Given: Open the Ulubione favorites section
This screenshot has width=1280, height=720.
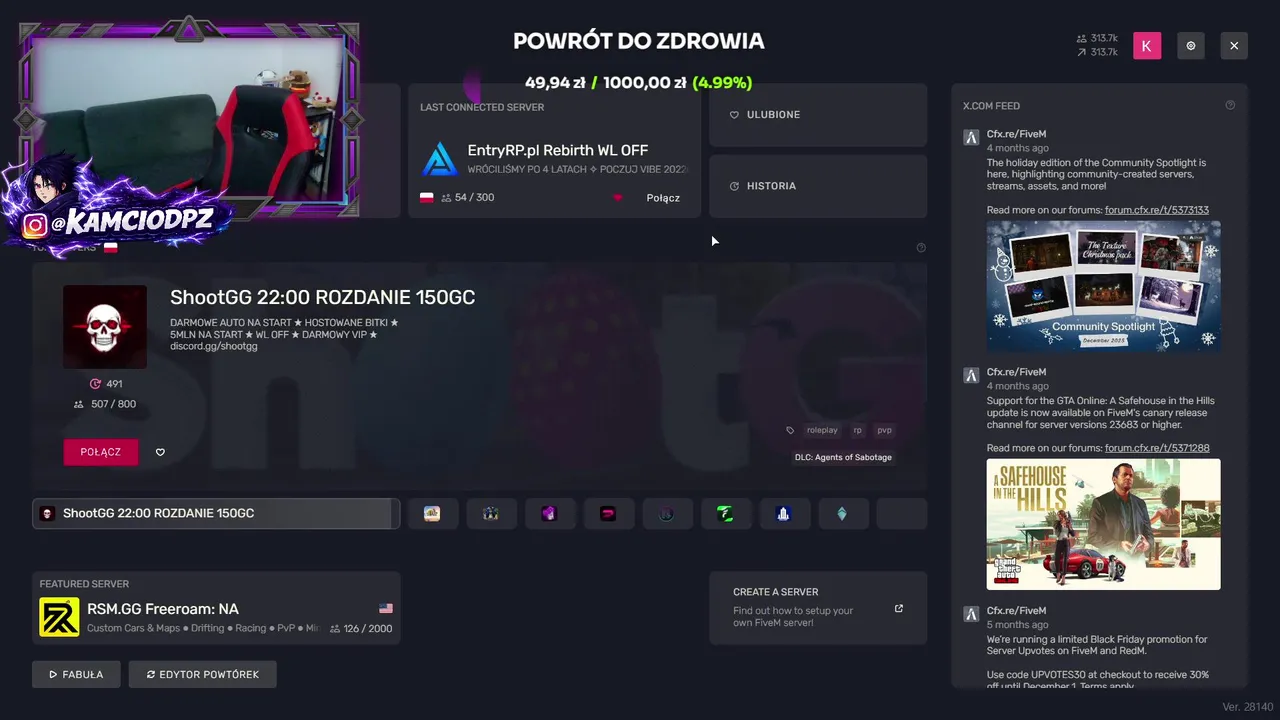Looking at the screenshot, I should [x=818, y=115].
